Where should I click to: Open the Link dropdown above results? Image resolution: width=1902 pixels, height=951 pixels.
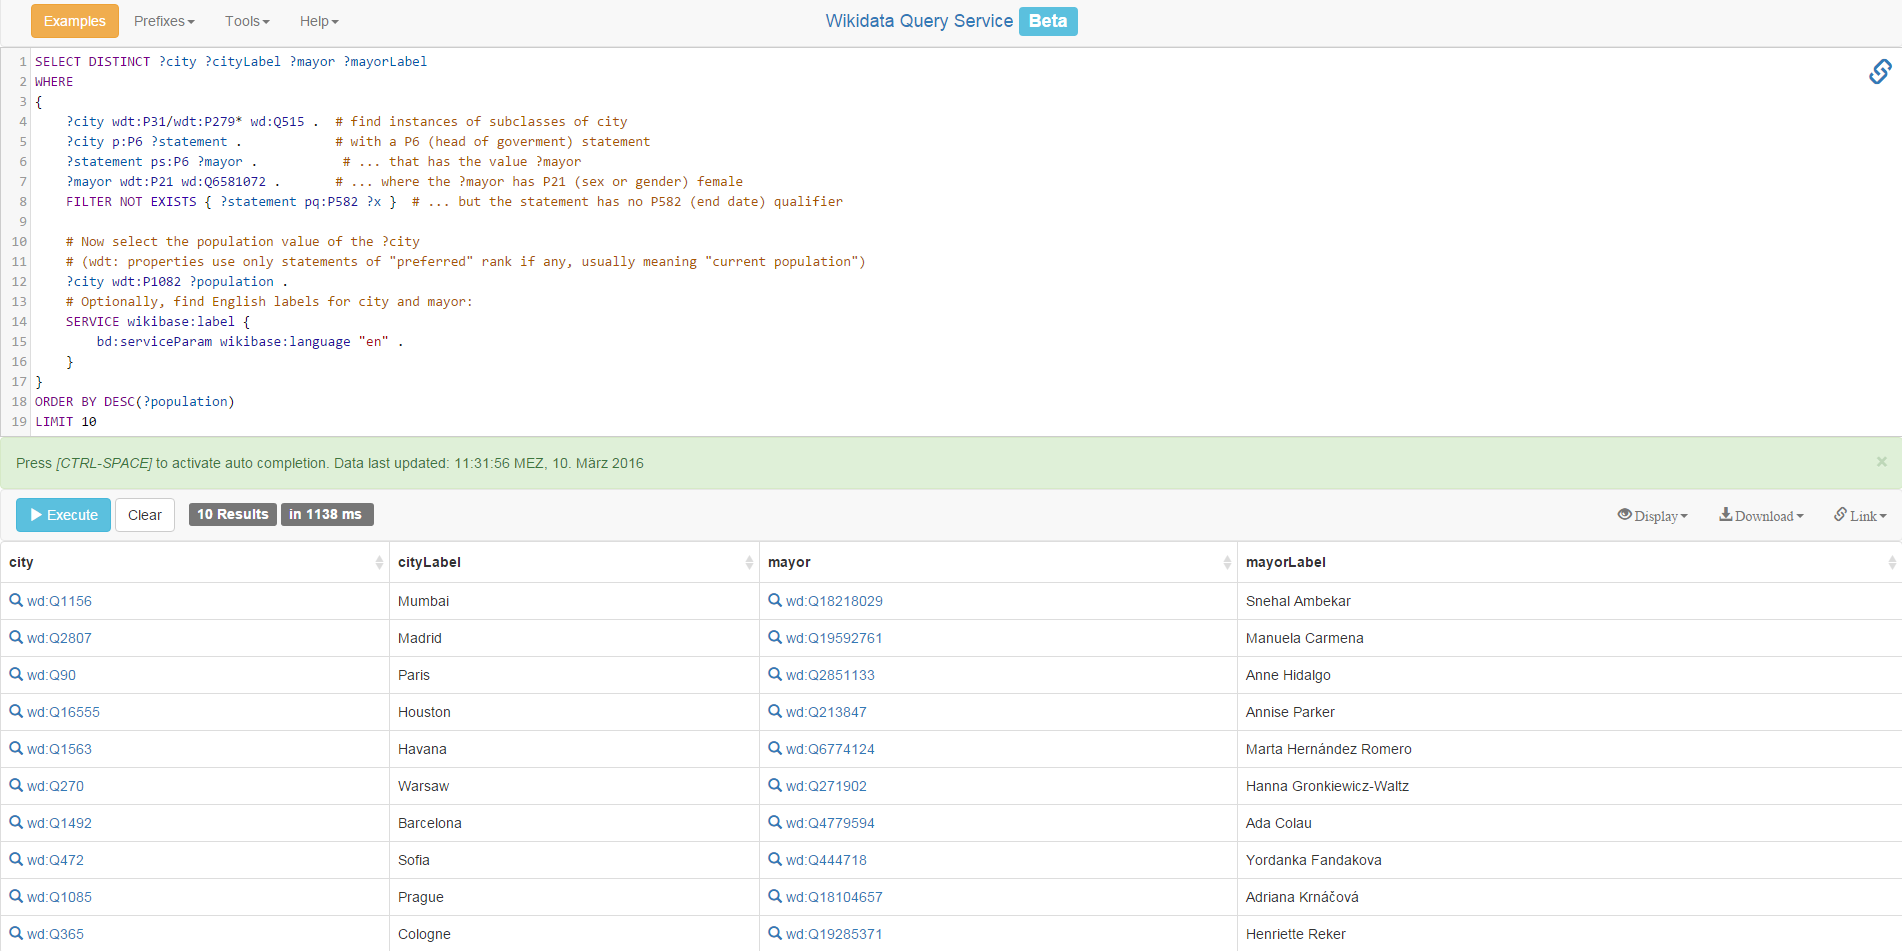click(1860, 515)
